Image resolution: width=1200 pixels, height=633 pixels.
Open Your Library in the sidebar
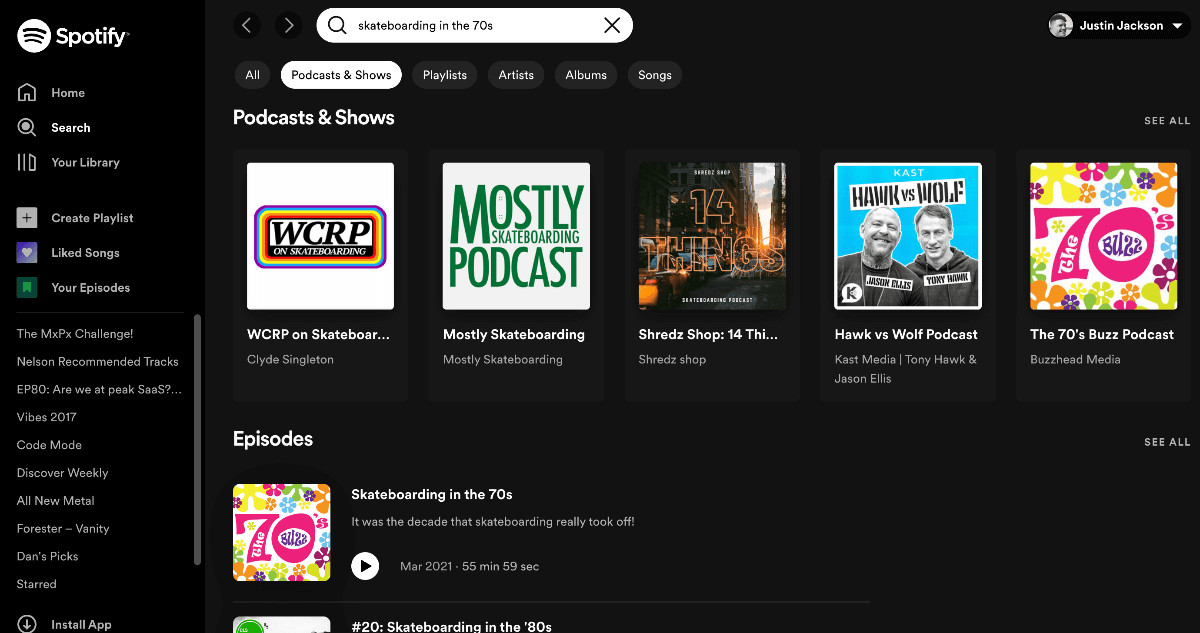85,162
